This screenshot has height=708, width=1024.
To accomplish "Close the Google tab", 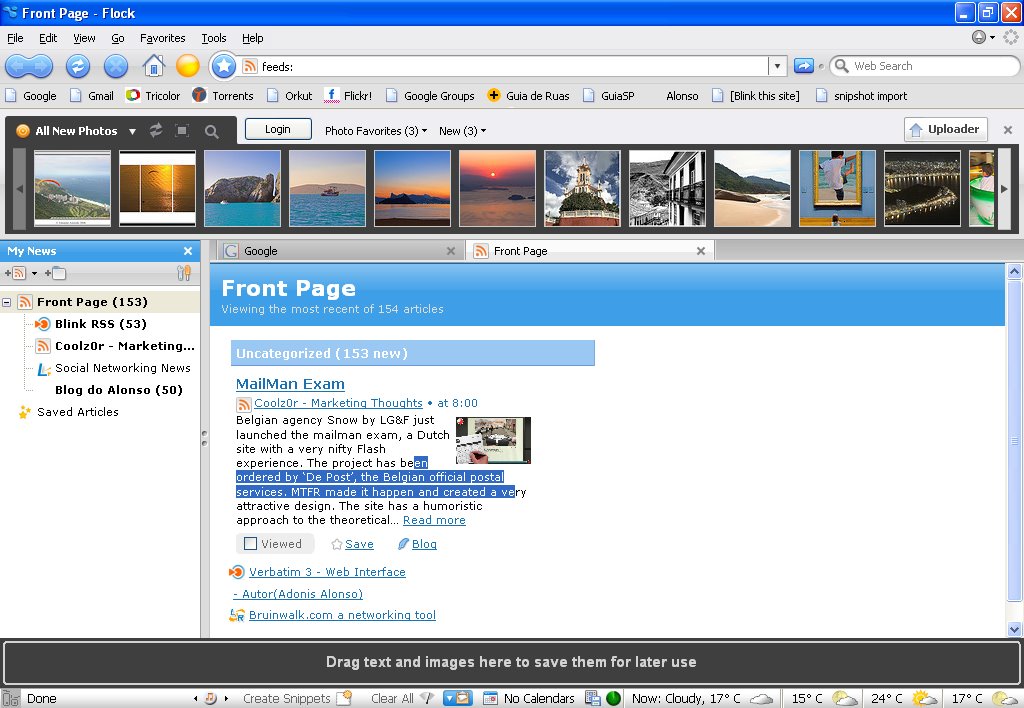I will pos(451,251).
